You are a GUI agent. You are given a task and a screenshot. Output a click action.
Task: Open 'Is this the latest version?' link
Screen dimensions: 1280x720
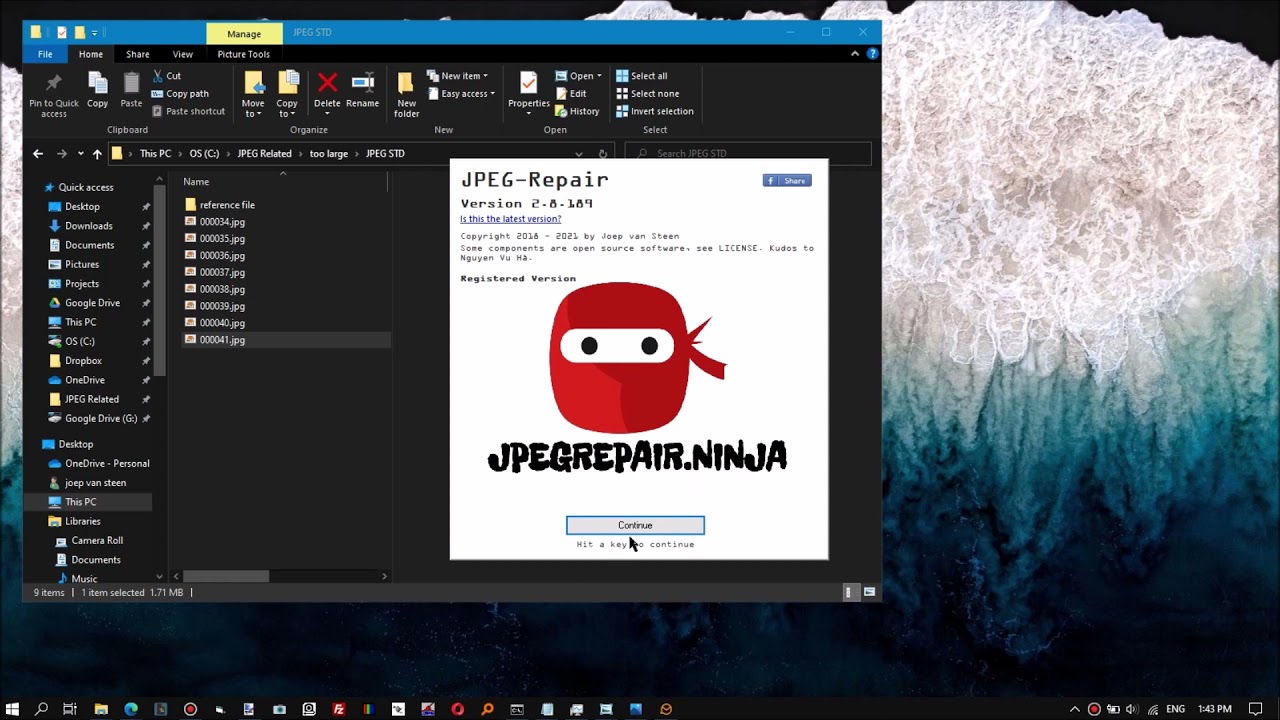coord(510,219)
